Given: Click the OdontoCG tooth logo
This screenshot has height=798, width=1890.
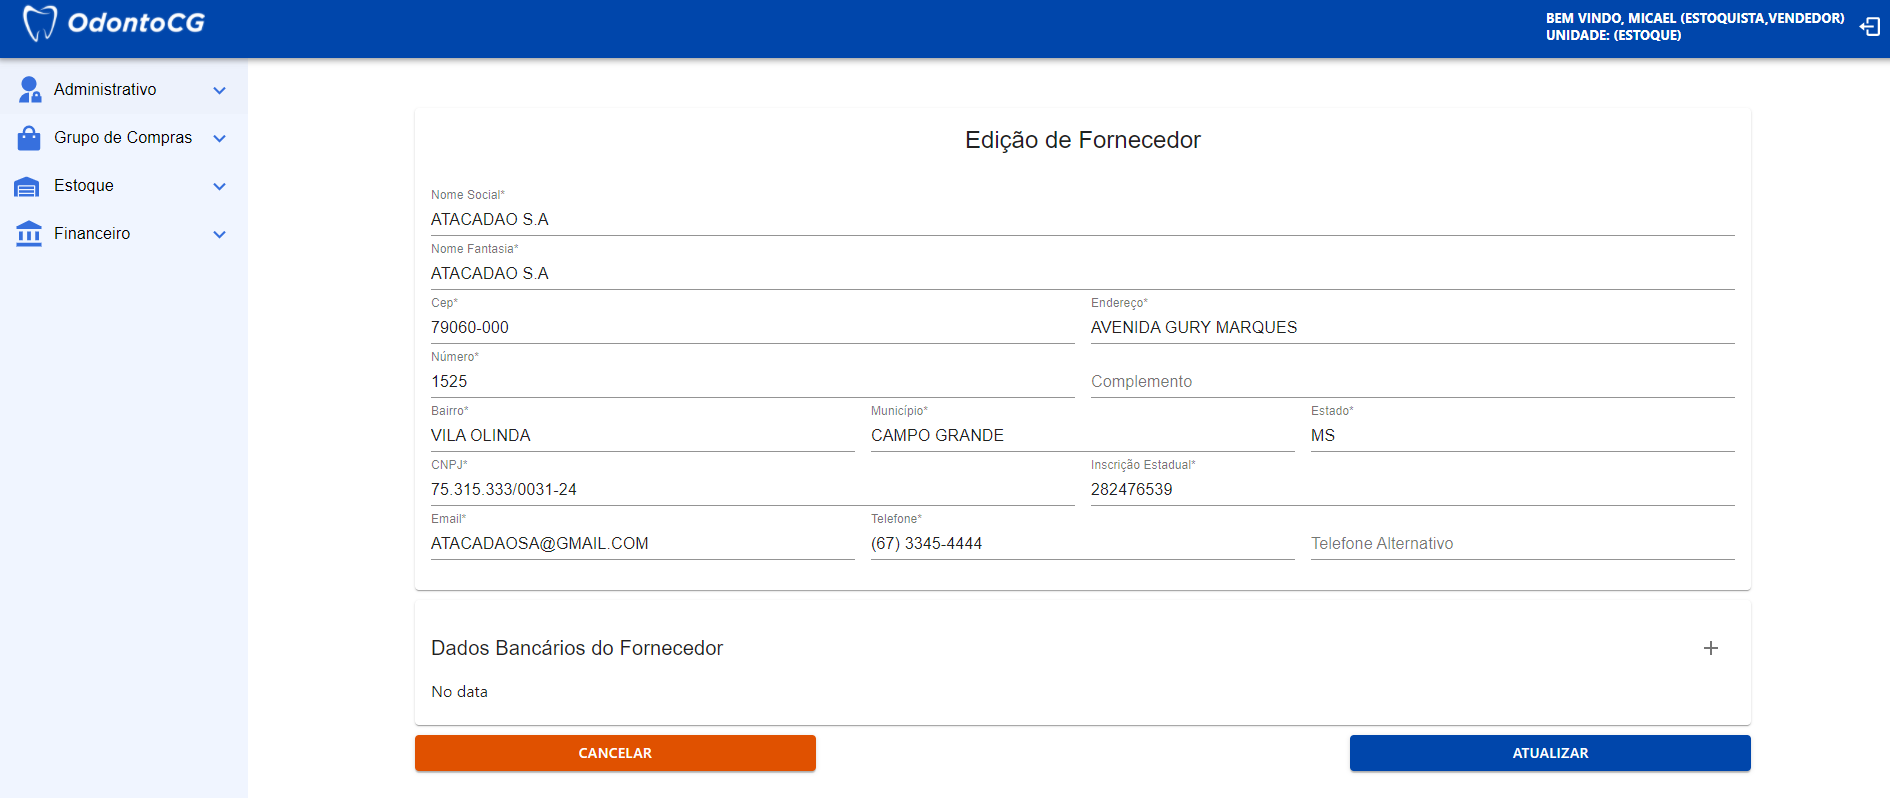Looking at the screenshot, I should [x=40, y=23].
